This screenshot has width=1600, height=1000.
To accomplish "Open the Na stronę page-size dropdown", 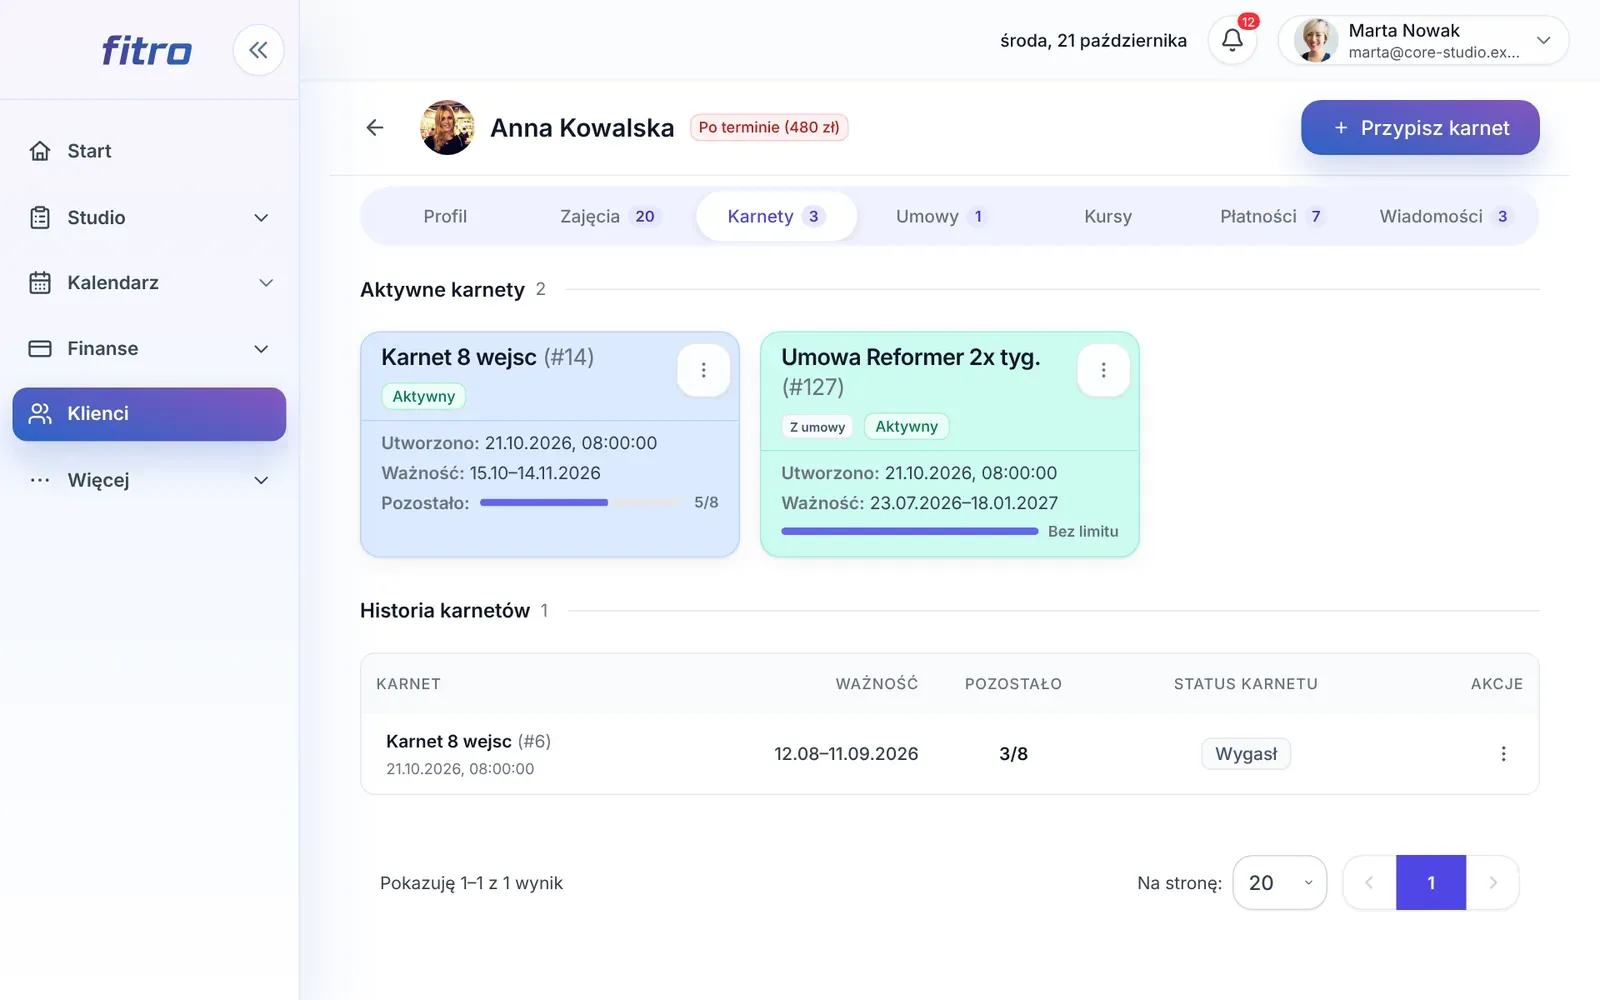I will click(x=1280, y=883).
